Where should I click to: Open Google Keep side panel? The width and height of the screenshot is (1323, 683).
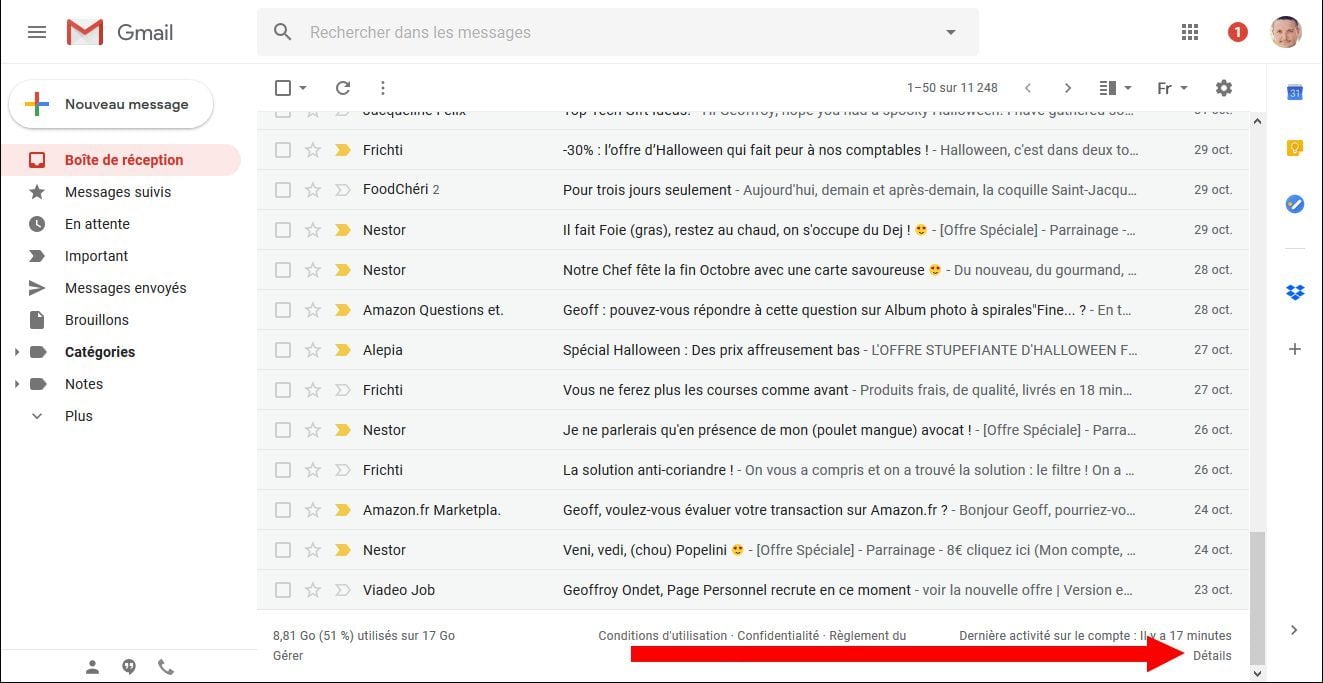[x=1295, y=148]
